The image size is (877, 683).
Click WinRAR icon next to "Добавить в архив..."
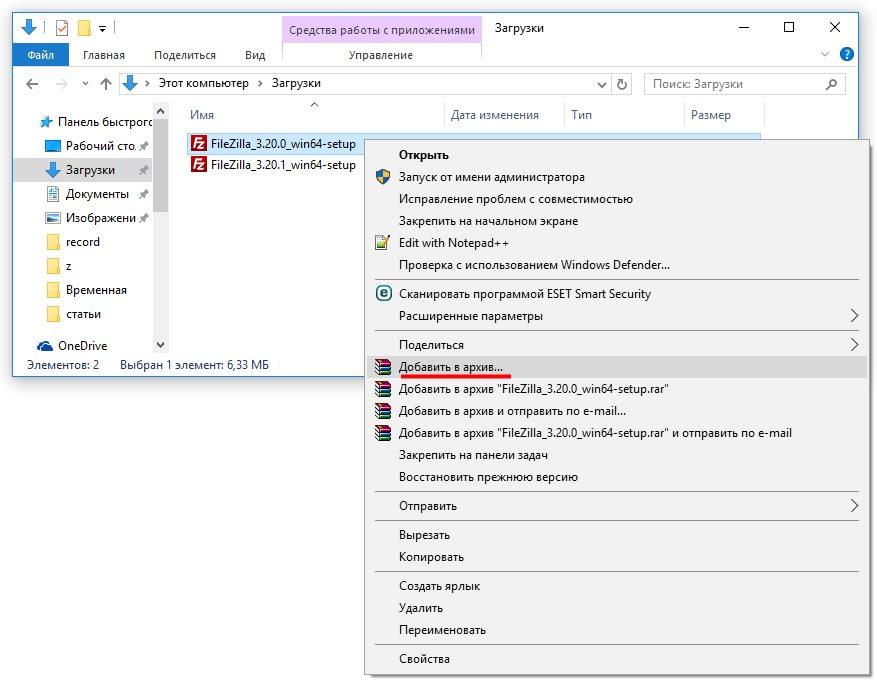(382, 367)
